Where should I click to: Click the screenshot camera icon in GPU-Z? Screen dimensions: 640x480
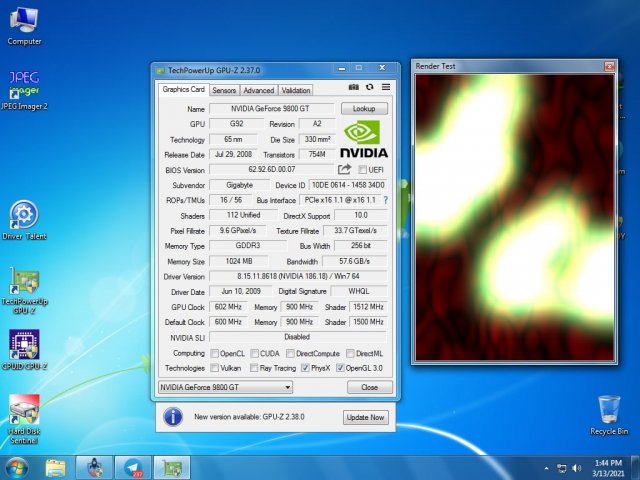(353, 89)
